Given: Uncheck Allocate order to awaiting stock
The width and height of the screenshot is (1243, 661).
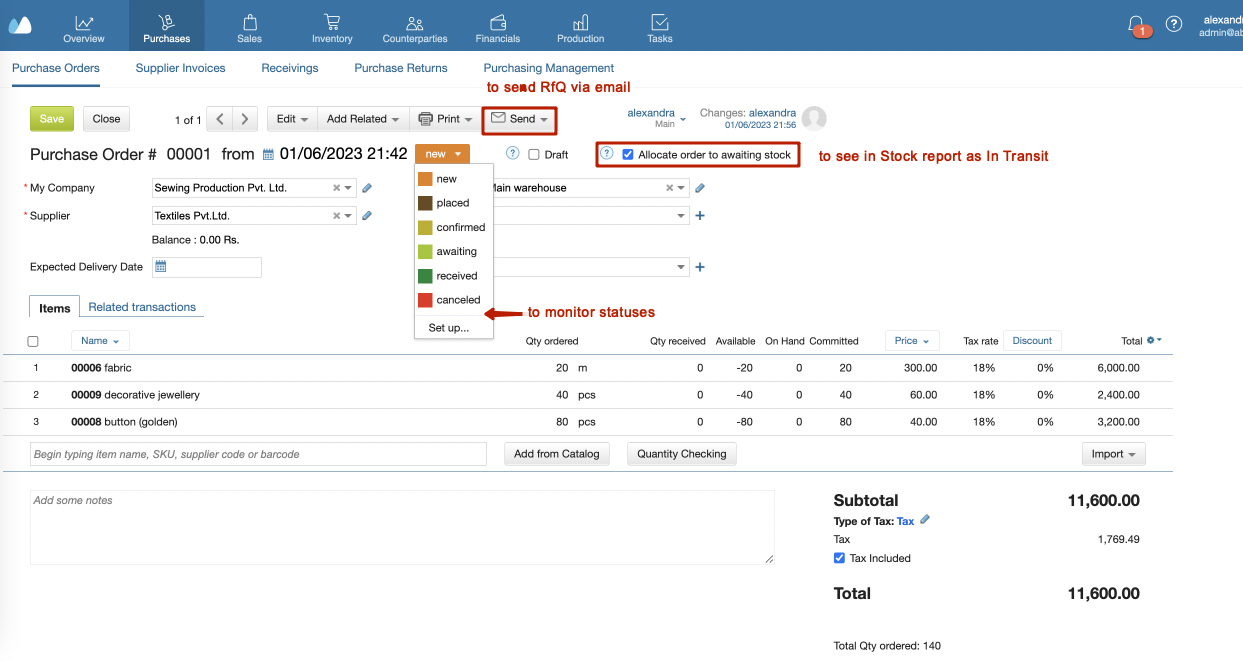Looking at the screenshot, I should pyautogui.click(x=628, y=155).
